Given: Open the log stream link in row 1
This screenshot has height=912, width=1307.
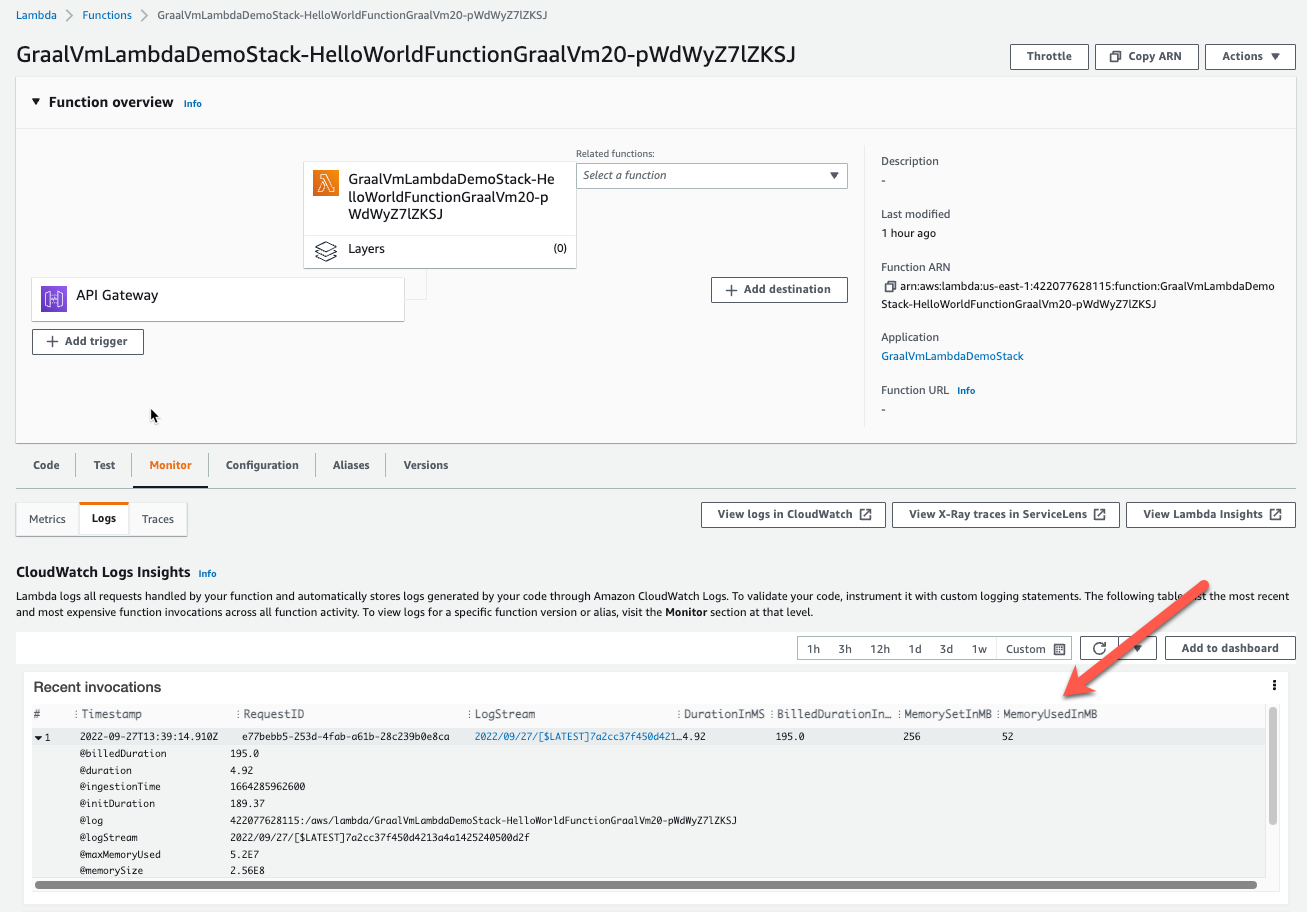Looking at the screenshot, I should click(577, 737).
